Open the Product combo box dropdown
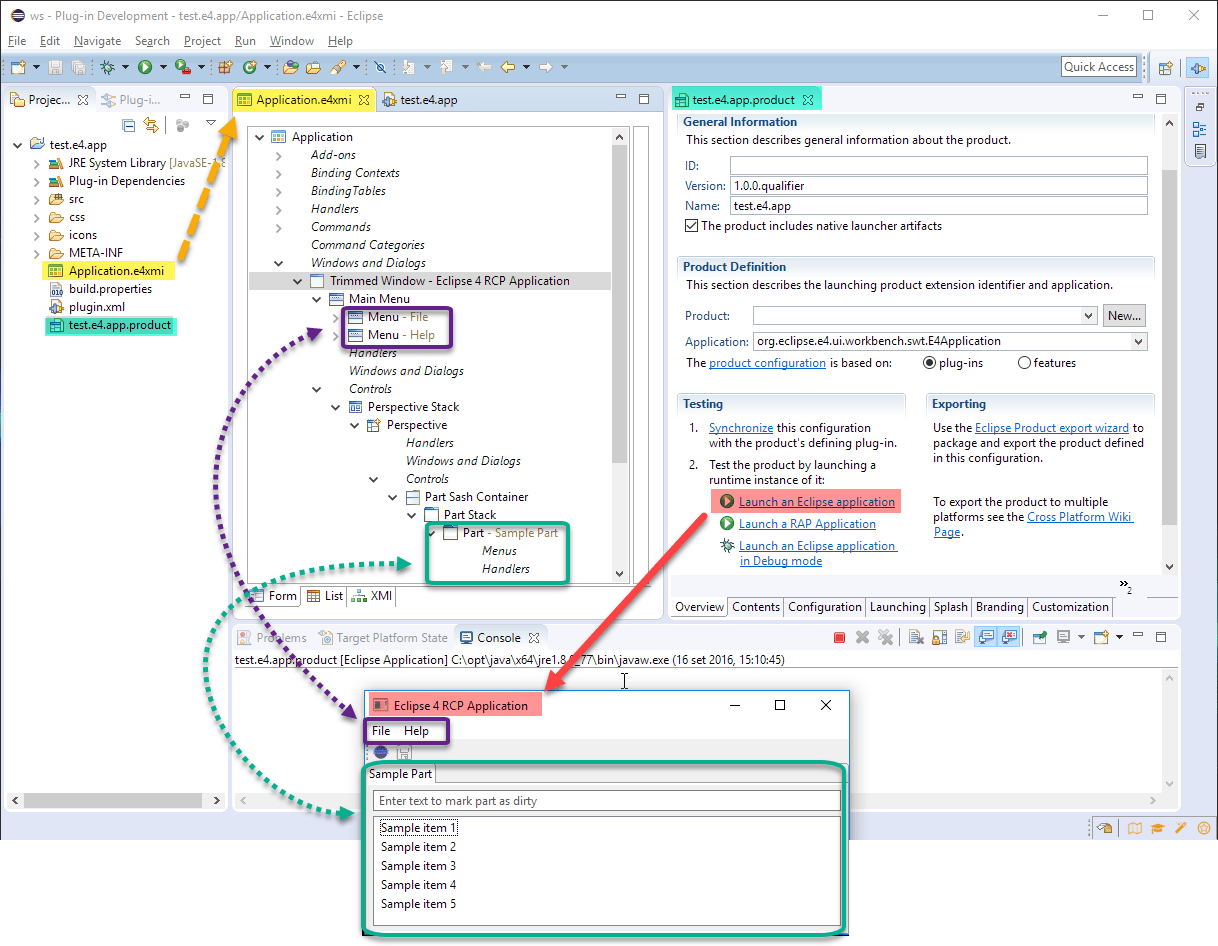 pyautogui.click(x=1089, y=316)
